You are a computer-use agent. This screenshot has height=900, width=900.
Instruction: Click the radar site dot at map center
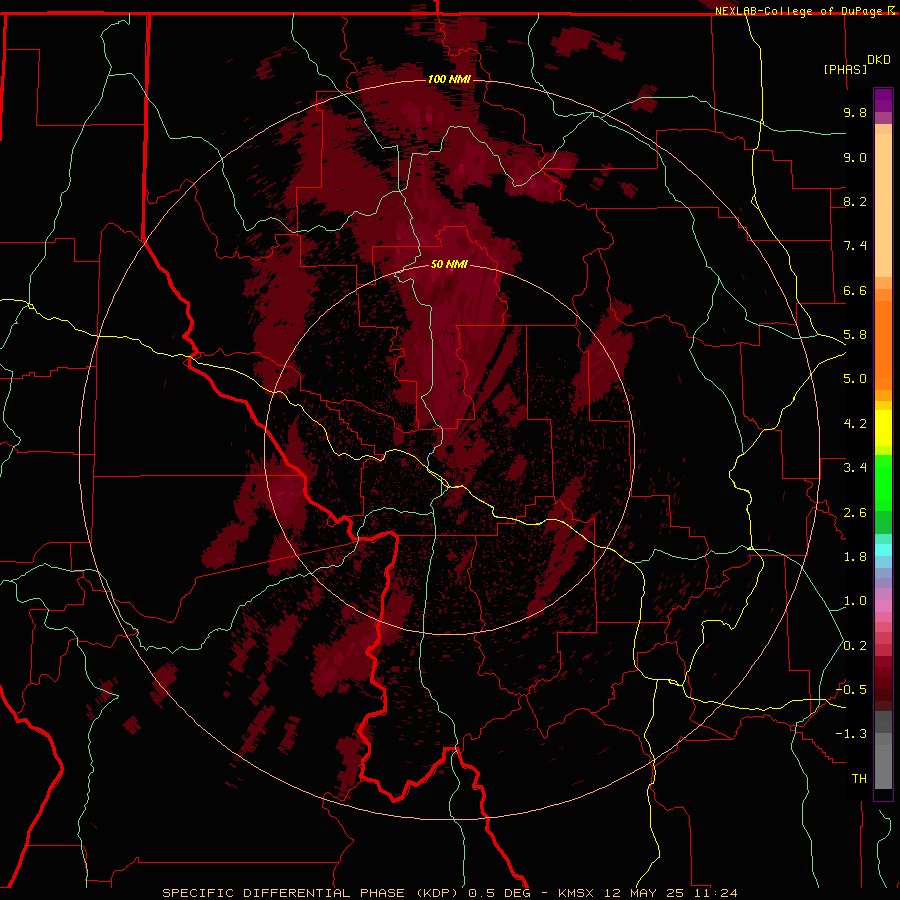[x=451, y=449]
